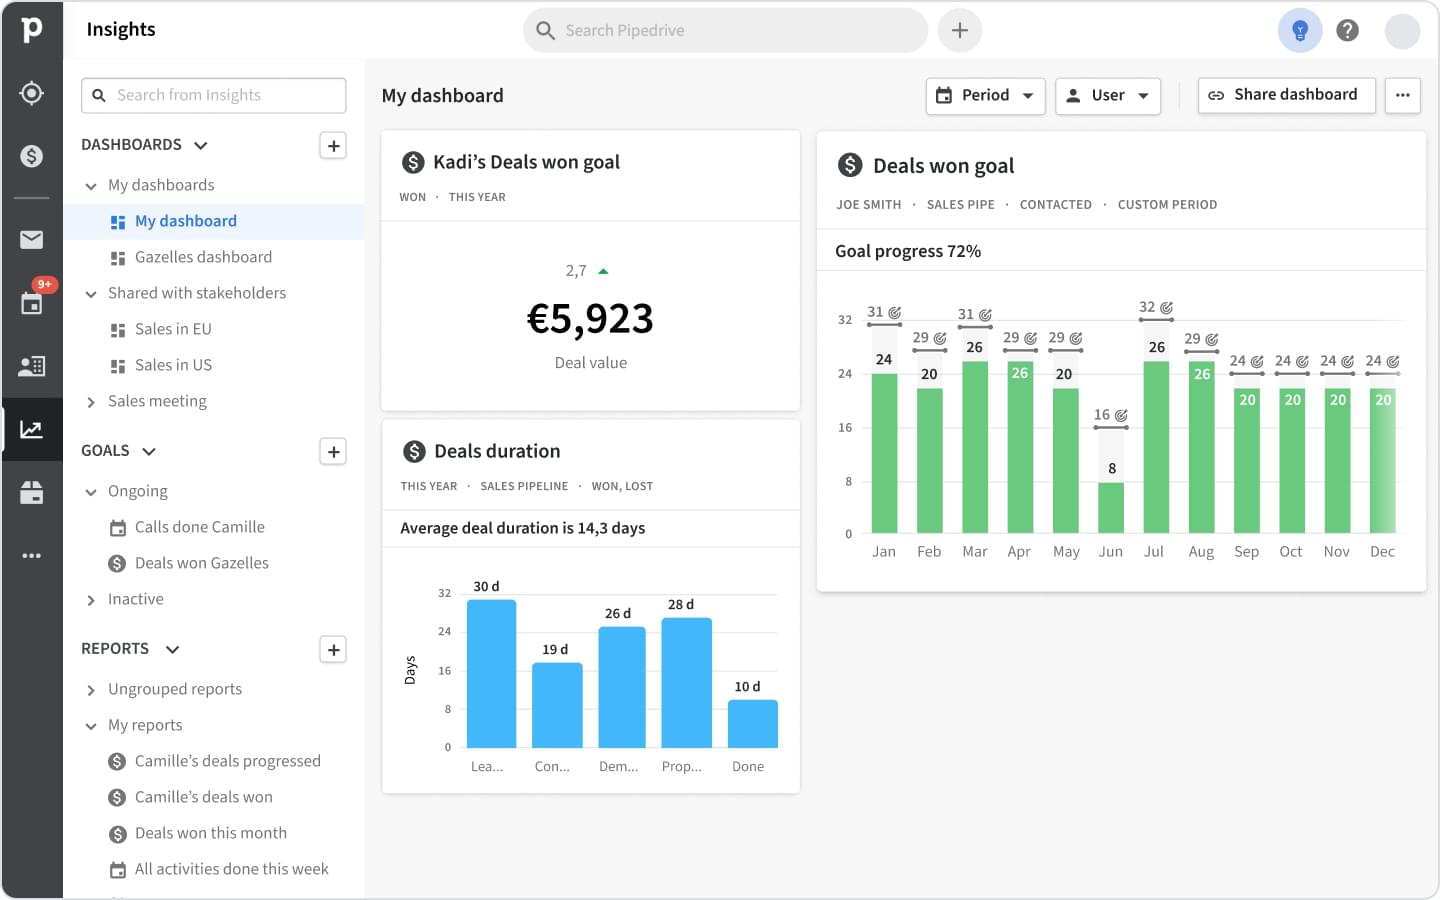
Task: Expand the Inactive goals group
Action: [91, 600]
